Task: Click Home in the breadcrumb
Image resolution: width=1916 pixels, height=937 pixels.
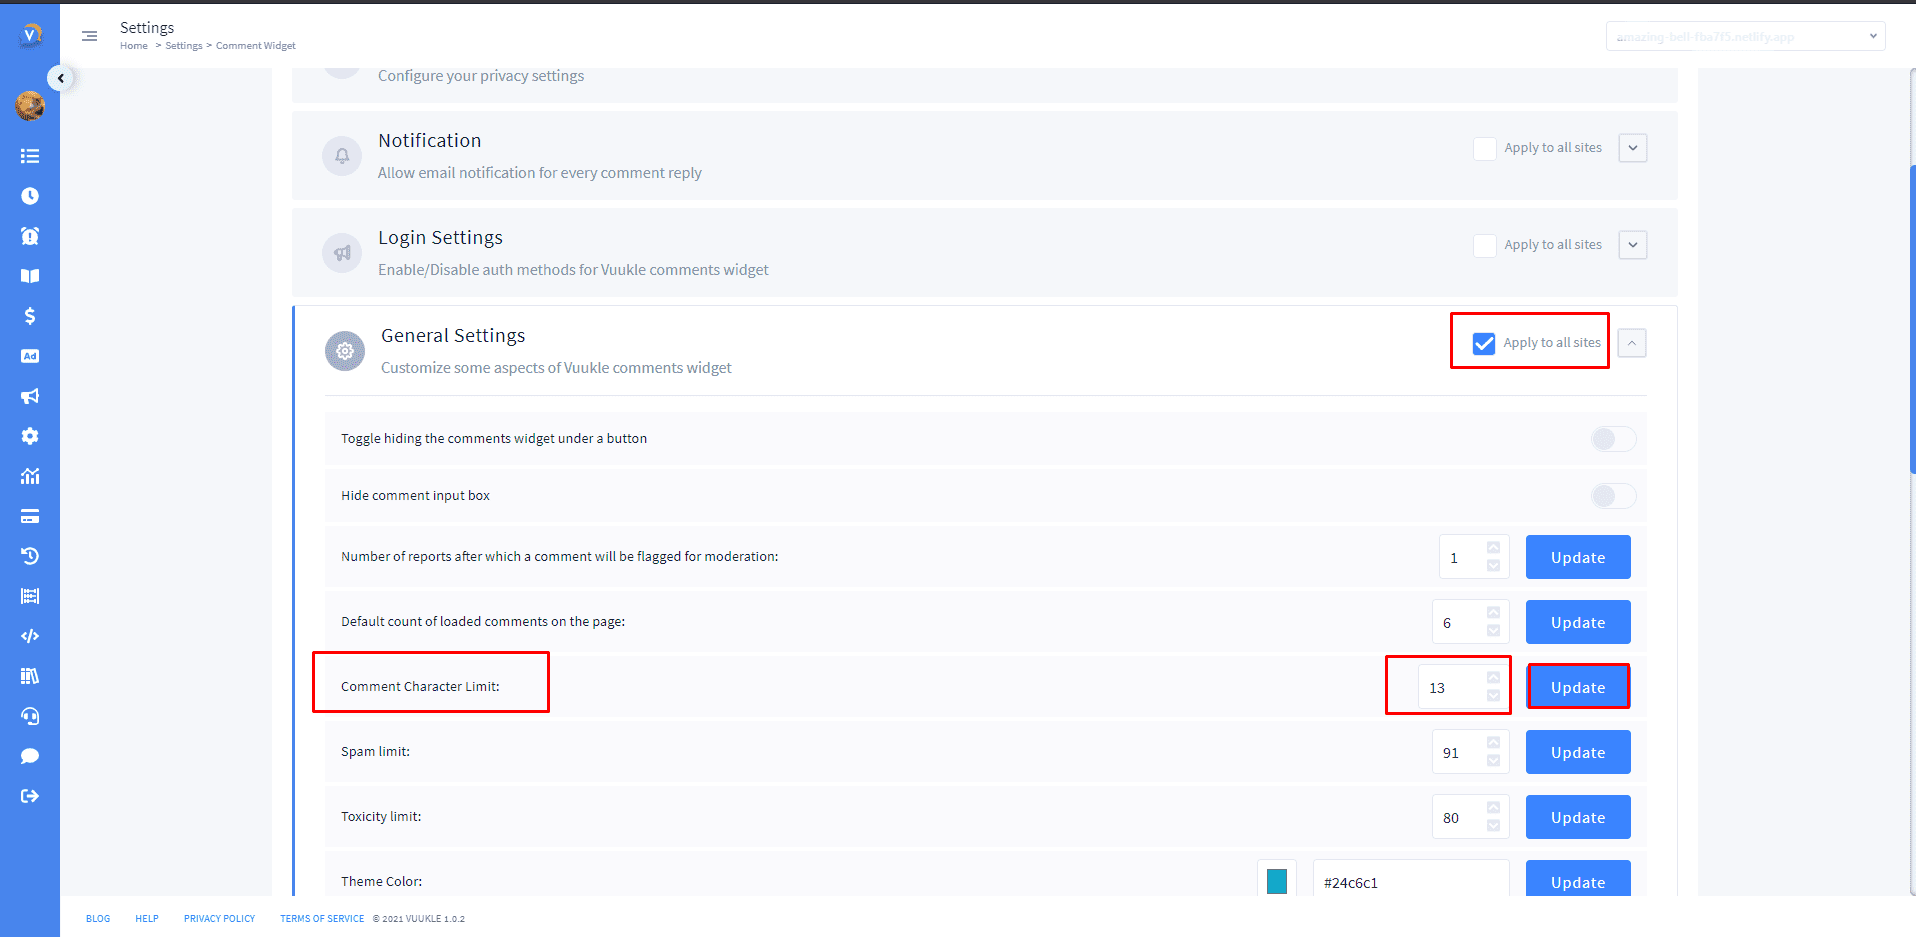Action: click(x=134, y=46)
